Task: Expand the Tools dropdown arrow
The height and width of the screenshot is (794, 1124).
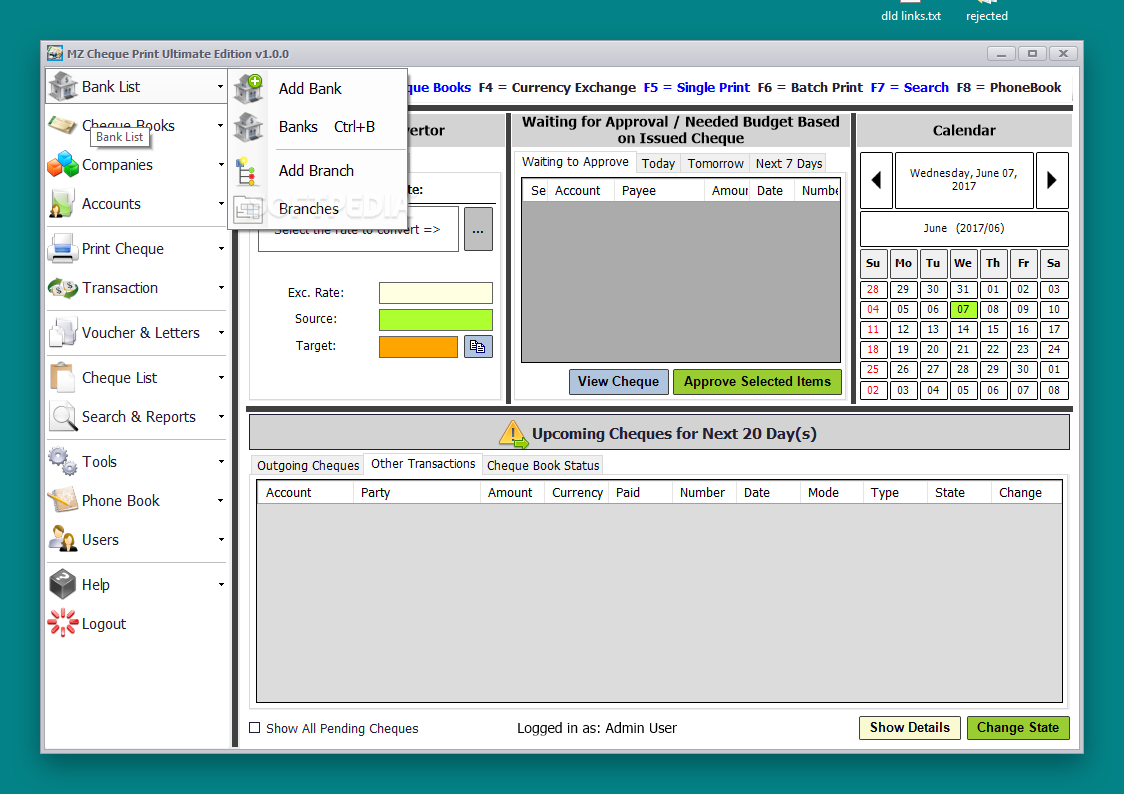Action: click(221, 461)
